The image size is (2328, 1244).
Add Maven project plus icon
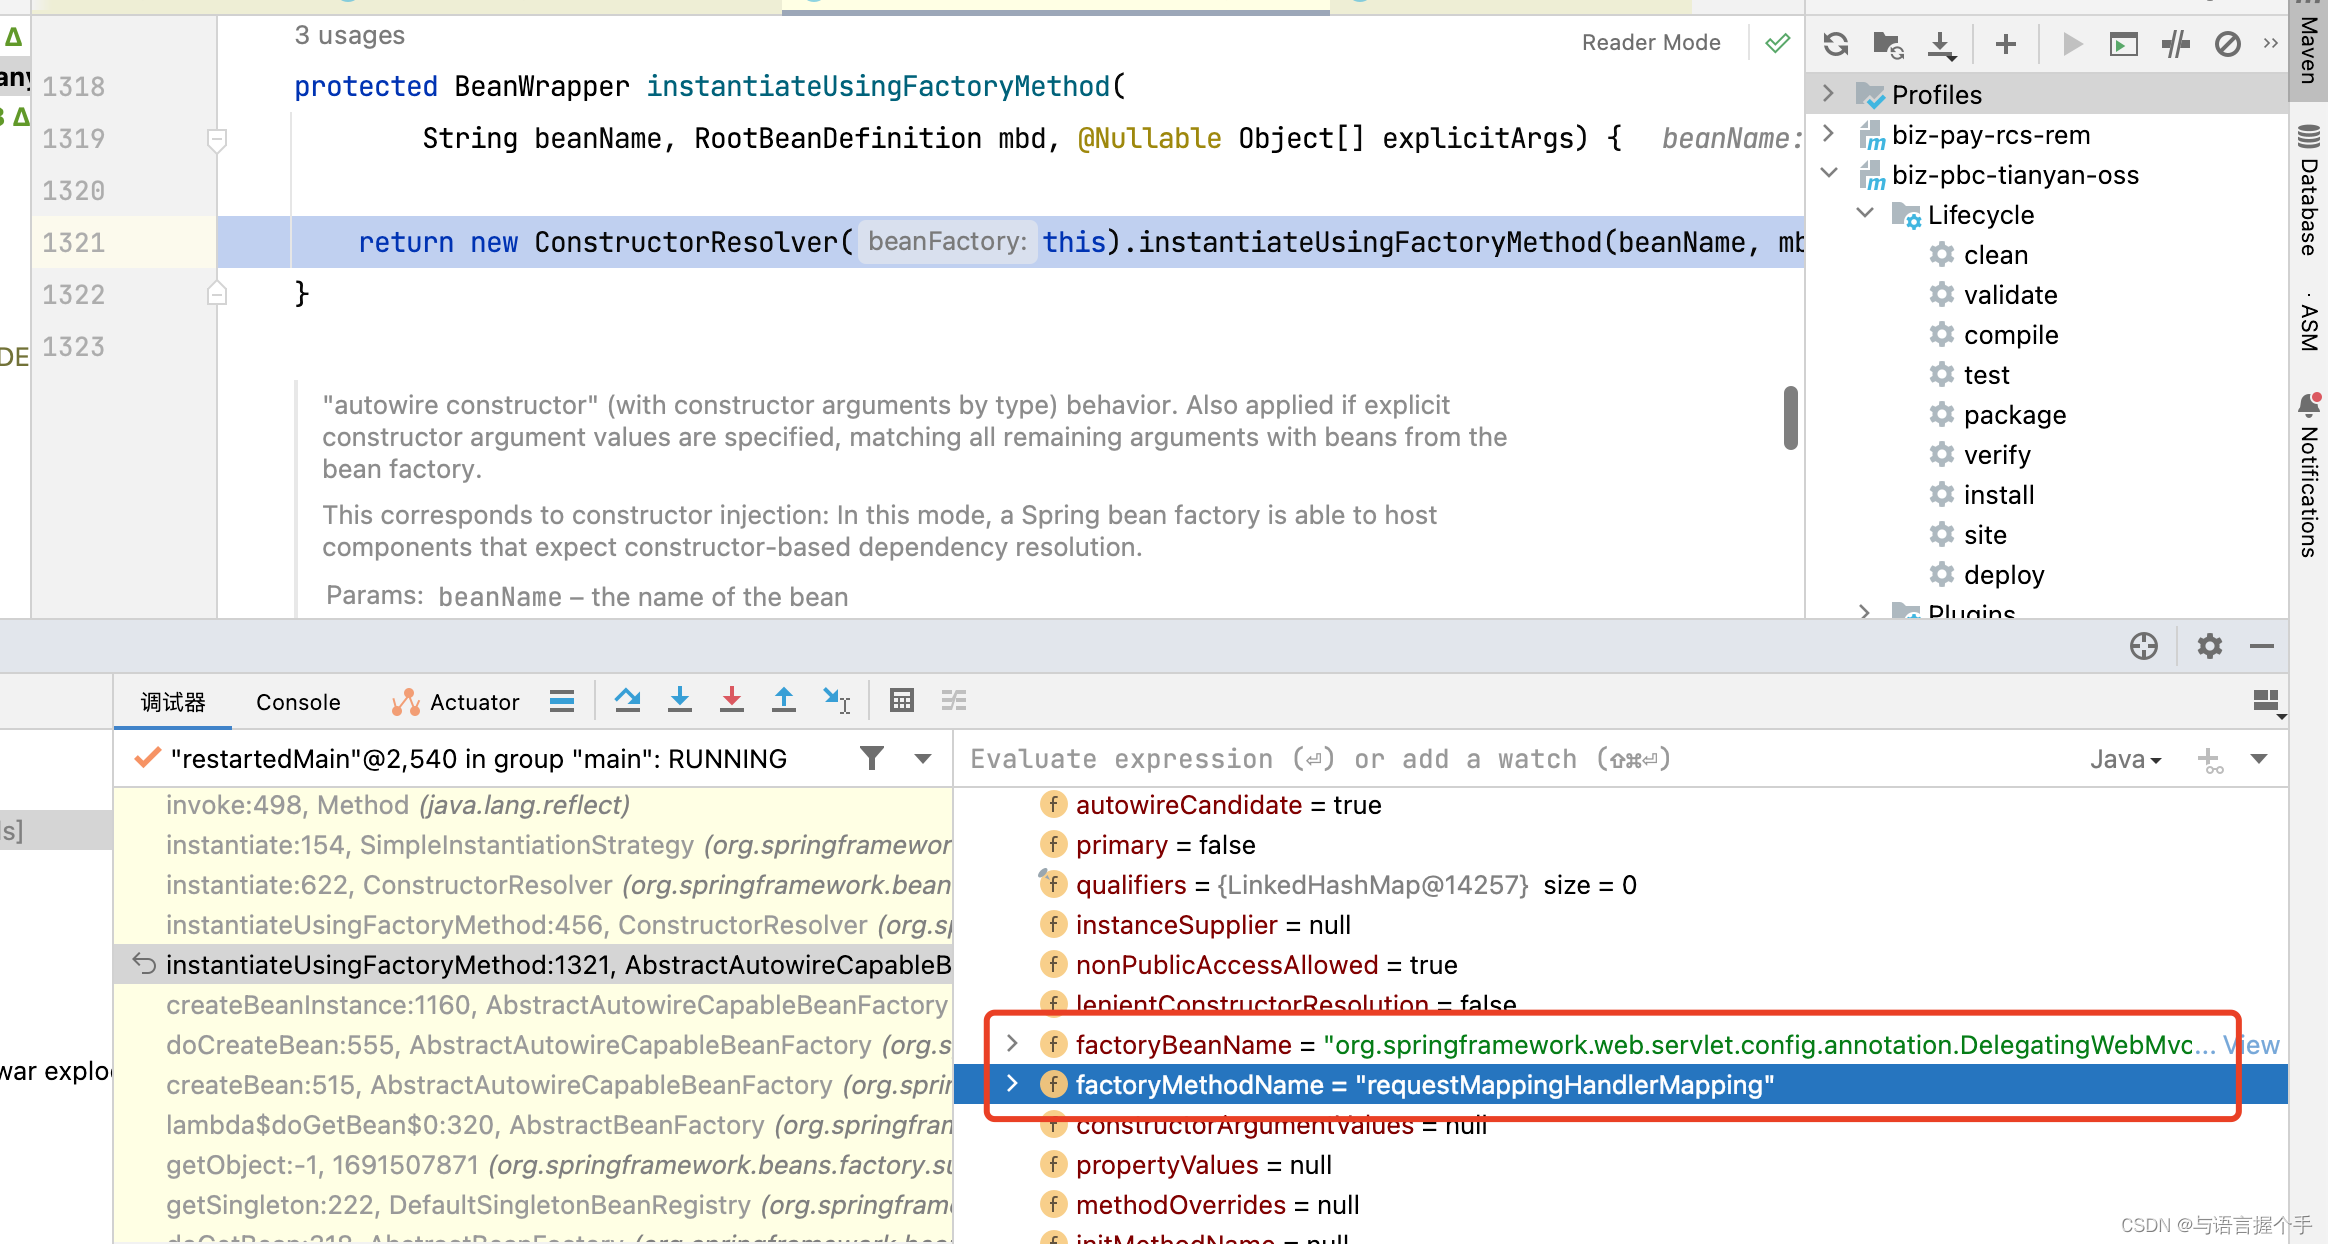2006,44
